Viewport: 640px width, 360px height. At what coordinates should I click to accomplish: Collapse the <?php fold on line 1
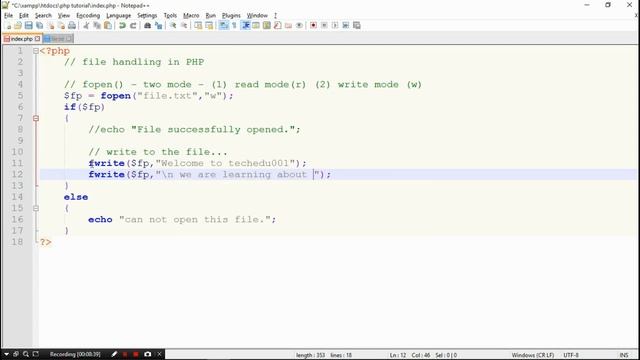coord(36,51)
